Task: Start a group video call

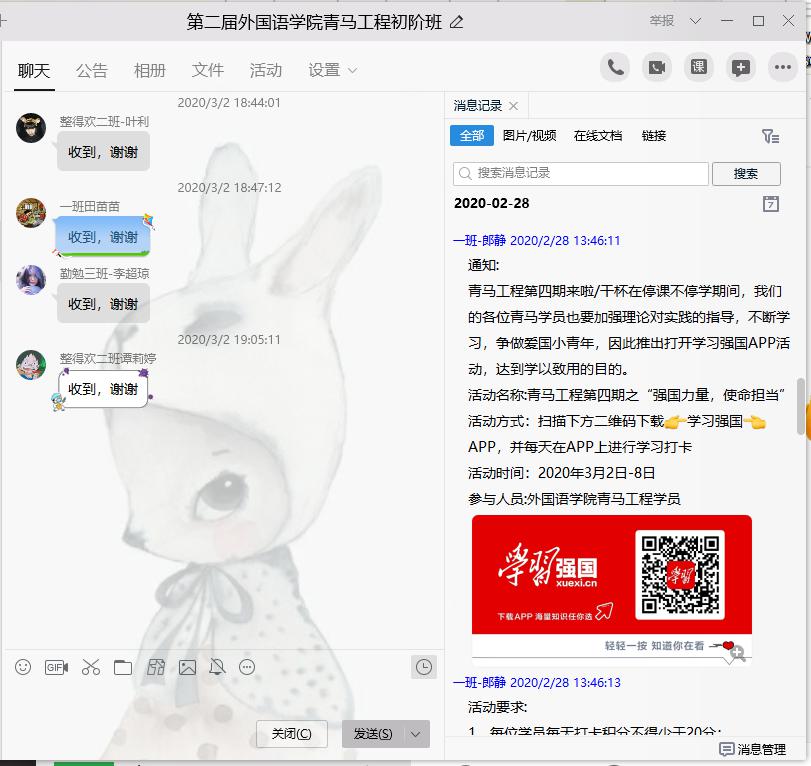Action: click(657, 67)
